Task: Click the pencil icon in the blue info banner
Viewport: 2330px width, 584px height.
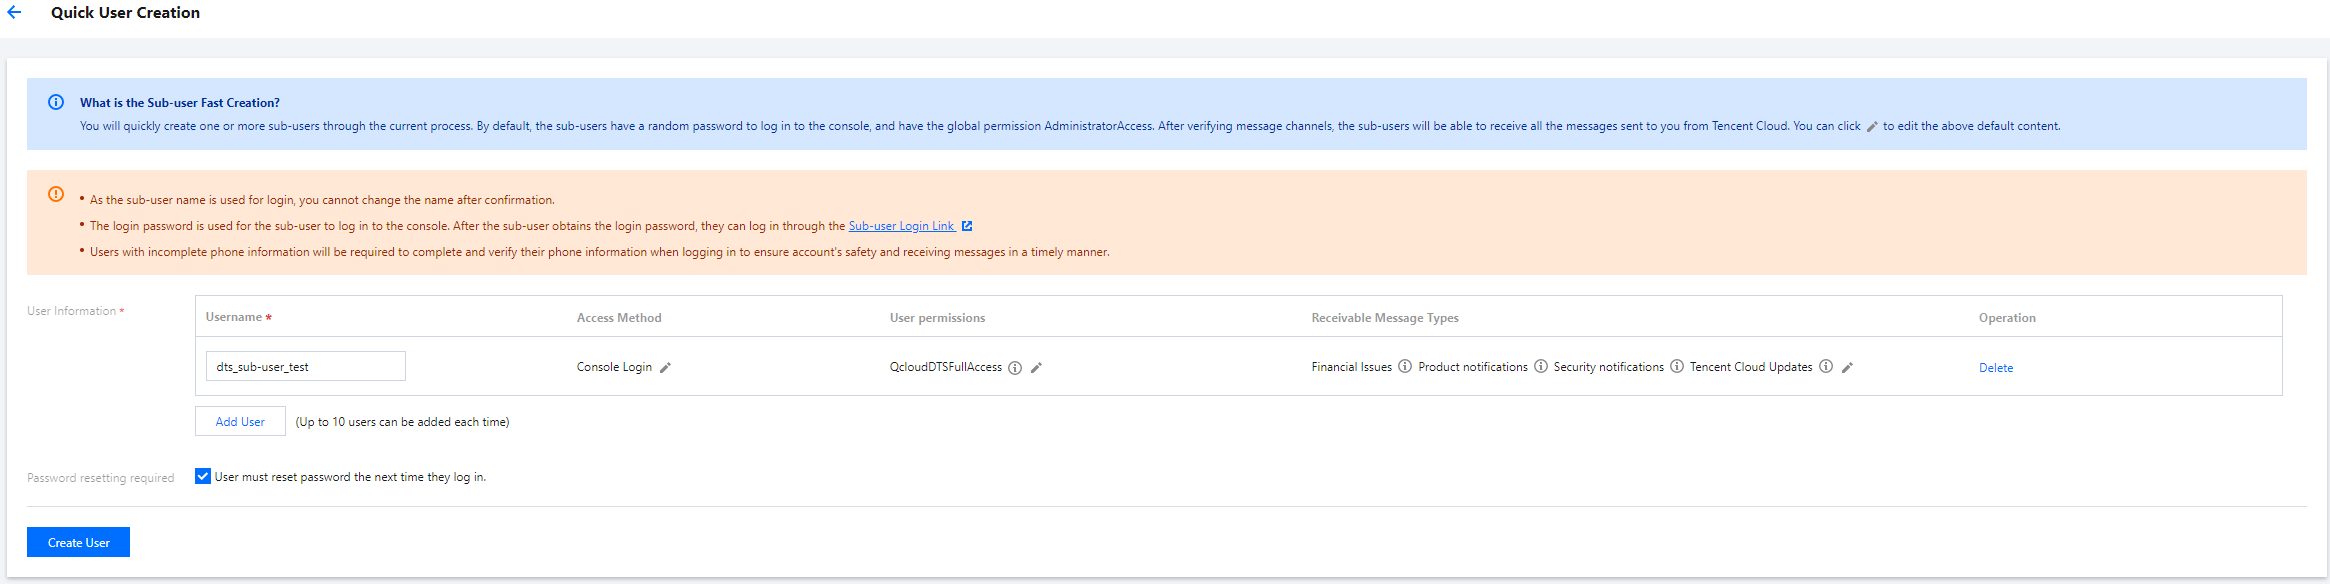Action: click(x=1872, y=127)
